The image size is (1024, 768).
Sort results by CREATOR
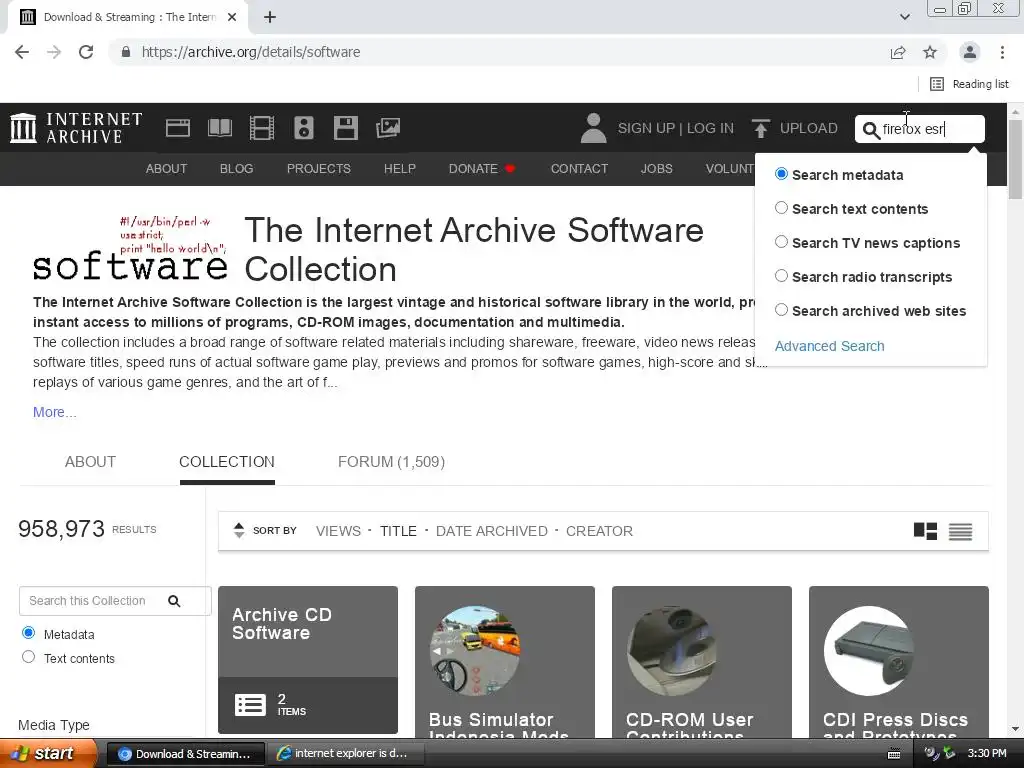pyautogui.click(x=600, y=531)
